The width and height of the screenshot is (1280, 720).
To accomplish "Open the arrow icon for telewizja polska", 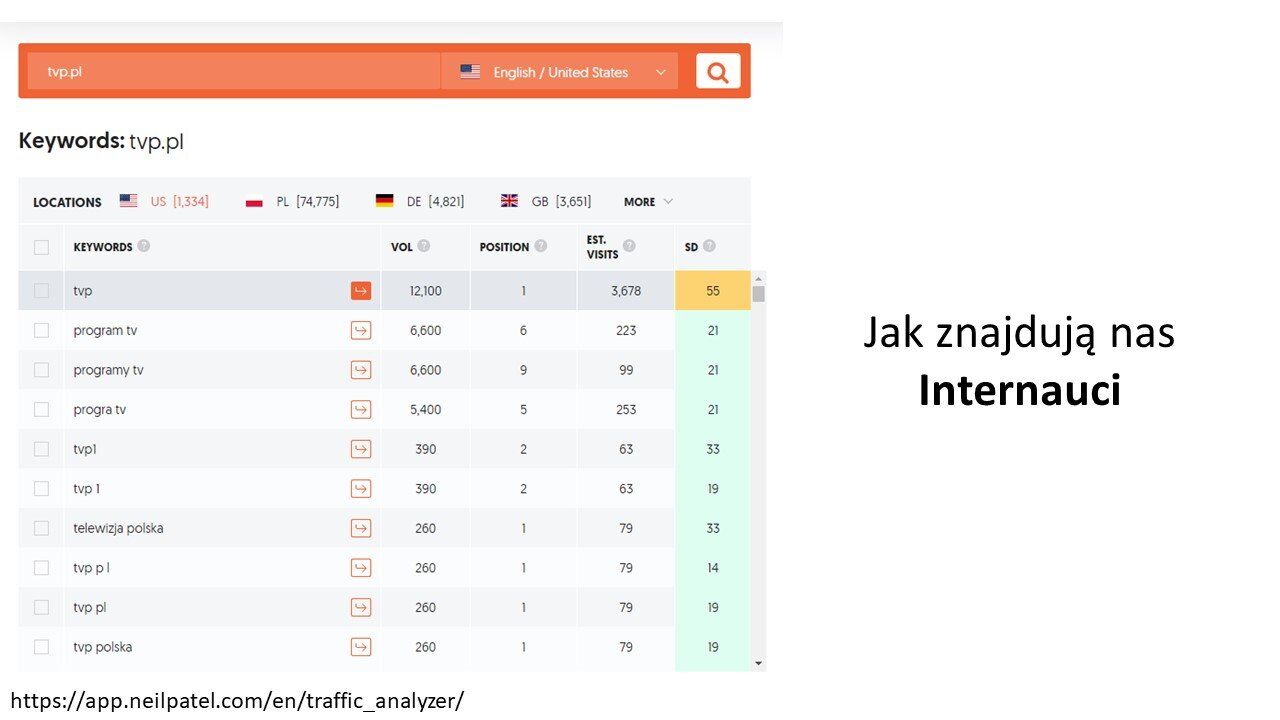I will coord(361,528).
